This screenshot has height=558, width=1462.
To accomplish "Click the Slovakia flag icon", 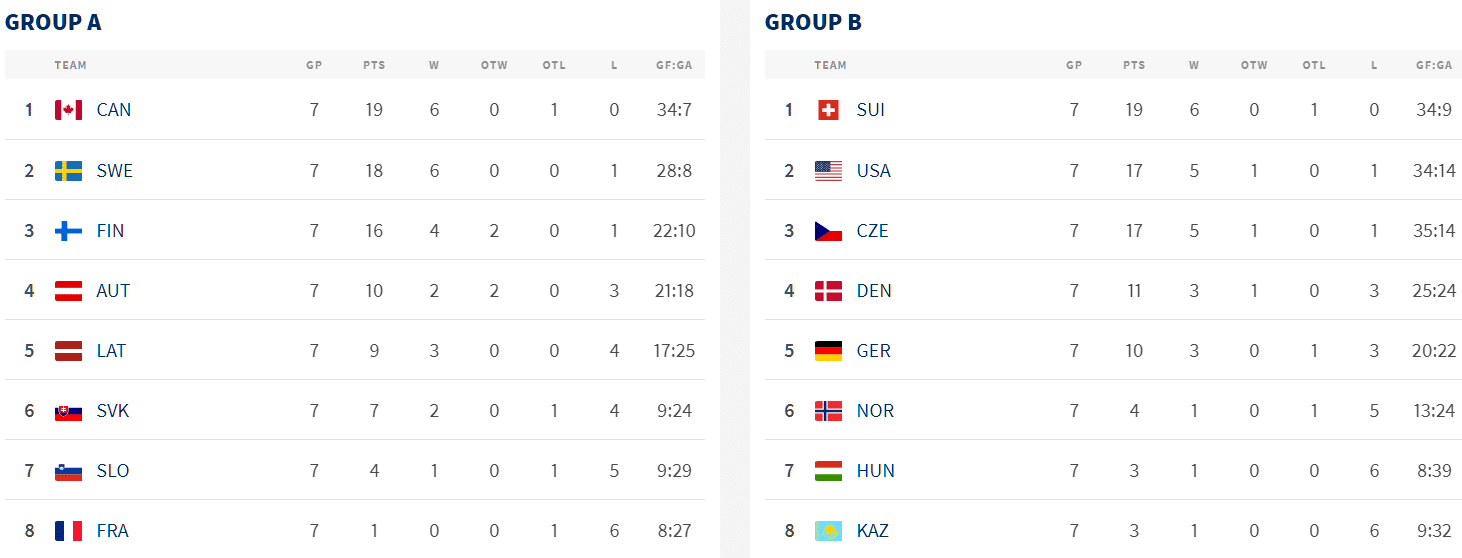I will point(68,411).
